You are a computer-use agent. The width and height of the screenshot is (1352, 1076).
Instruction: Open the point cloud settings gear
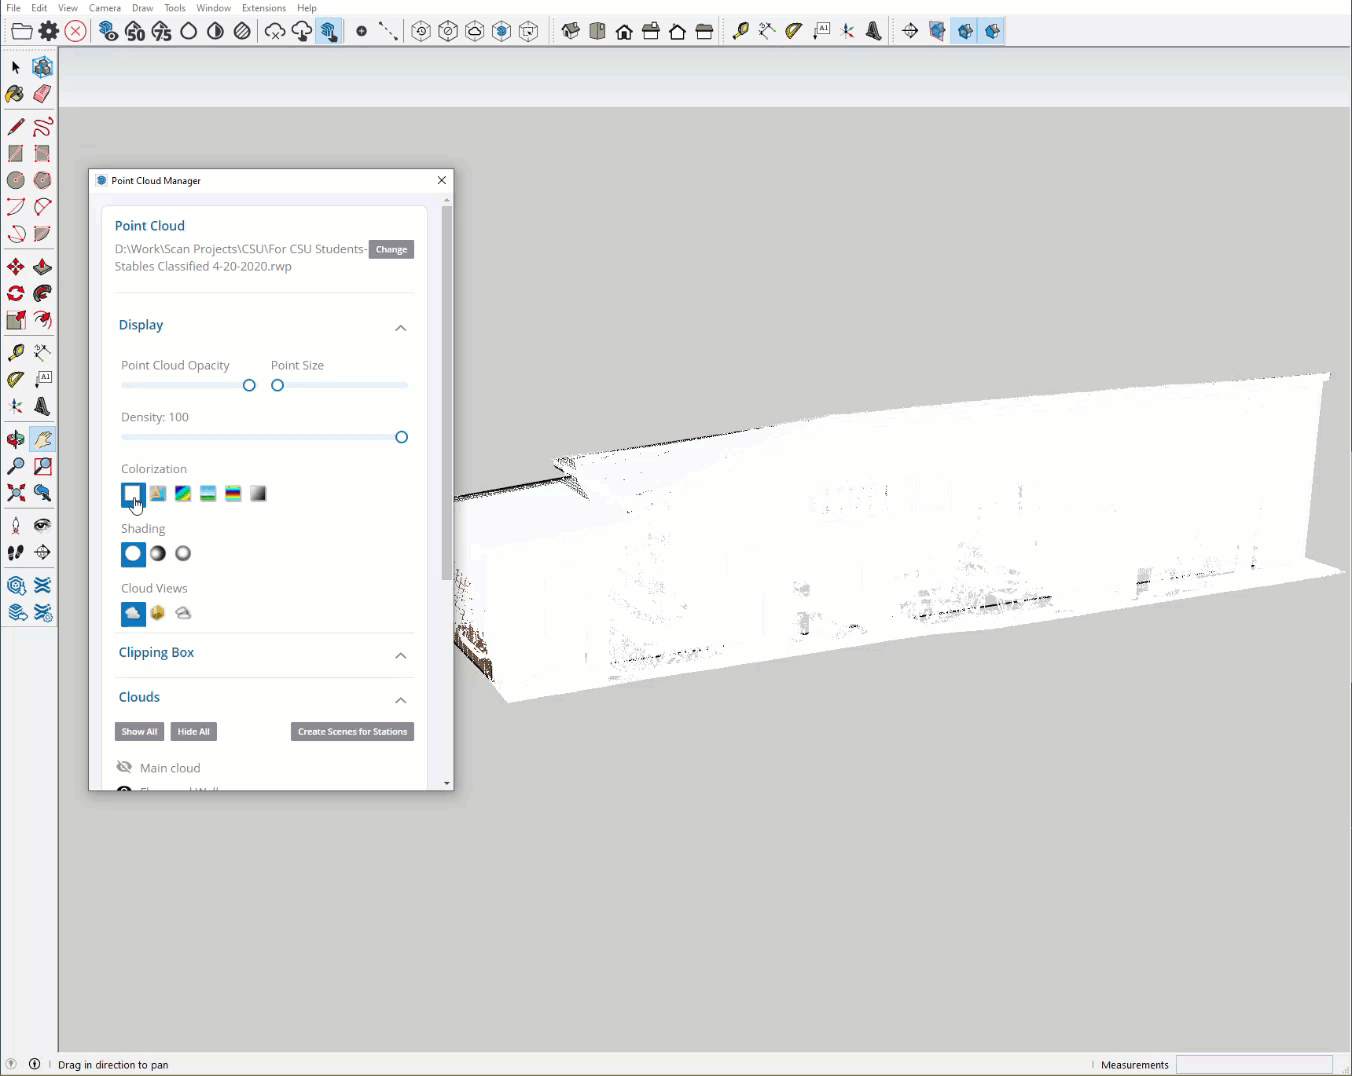pos(48,31)
